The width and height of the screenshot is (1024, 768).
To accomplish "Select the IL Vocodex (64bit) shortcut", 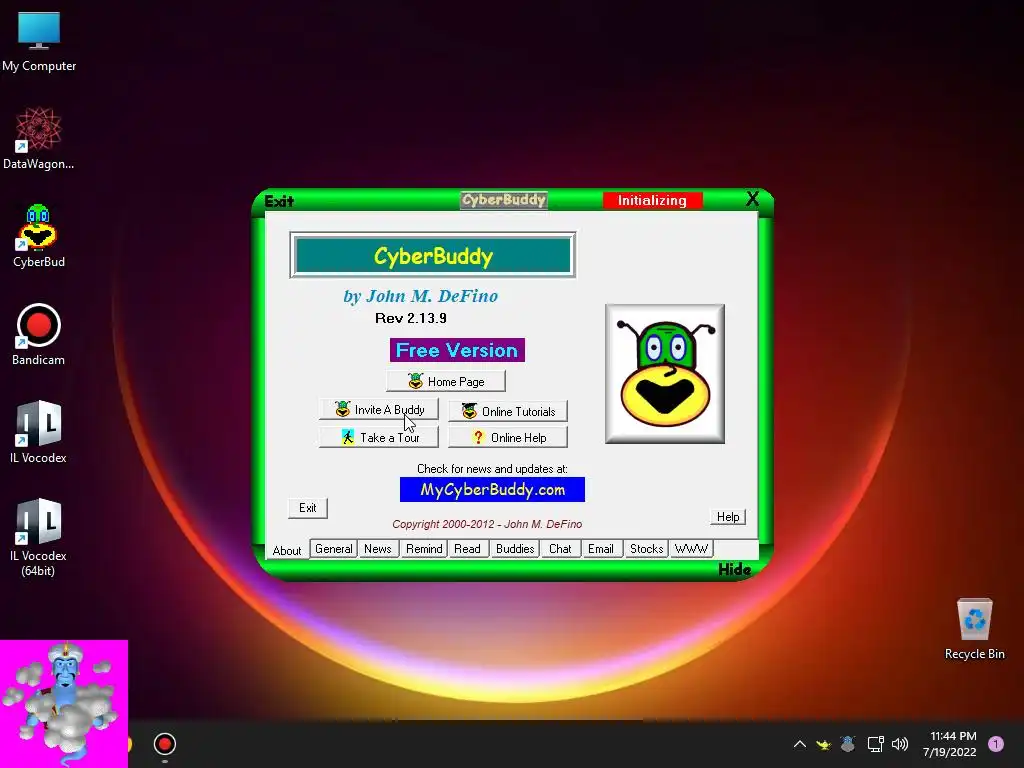I will pos(39,537).
